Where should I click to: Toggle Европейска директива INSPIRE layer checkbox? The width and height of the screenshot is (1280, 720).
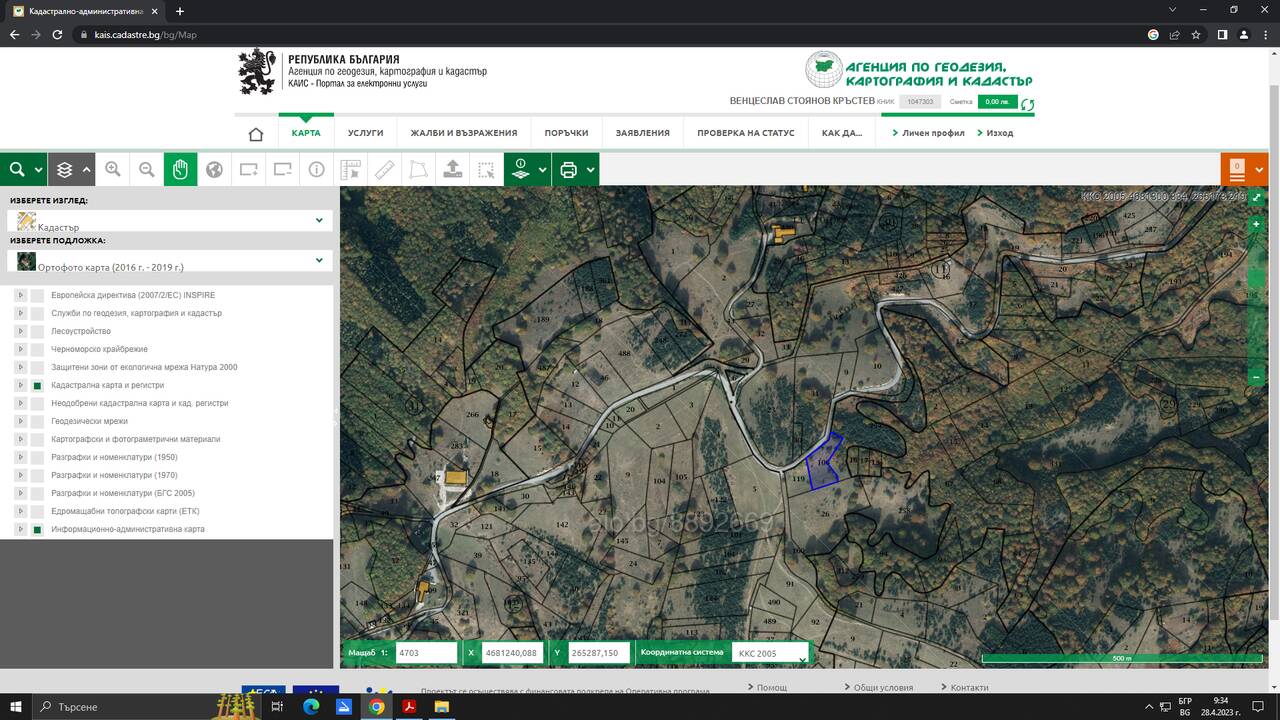pyautogui.click(x=37, y=296)
